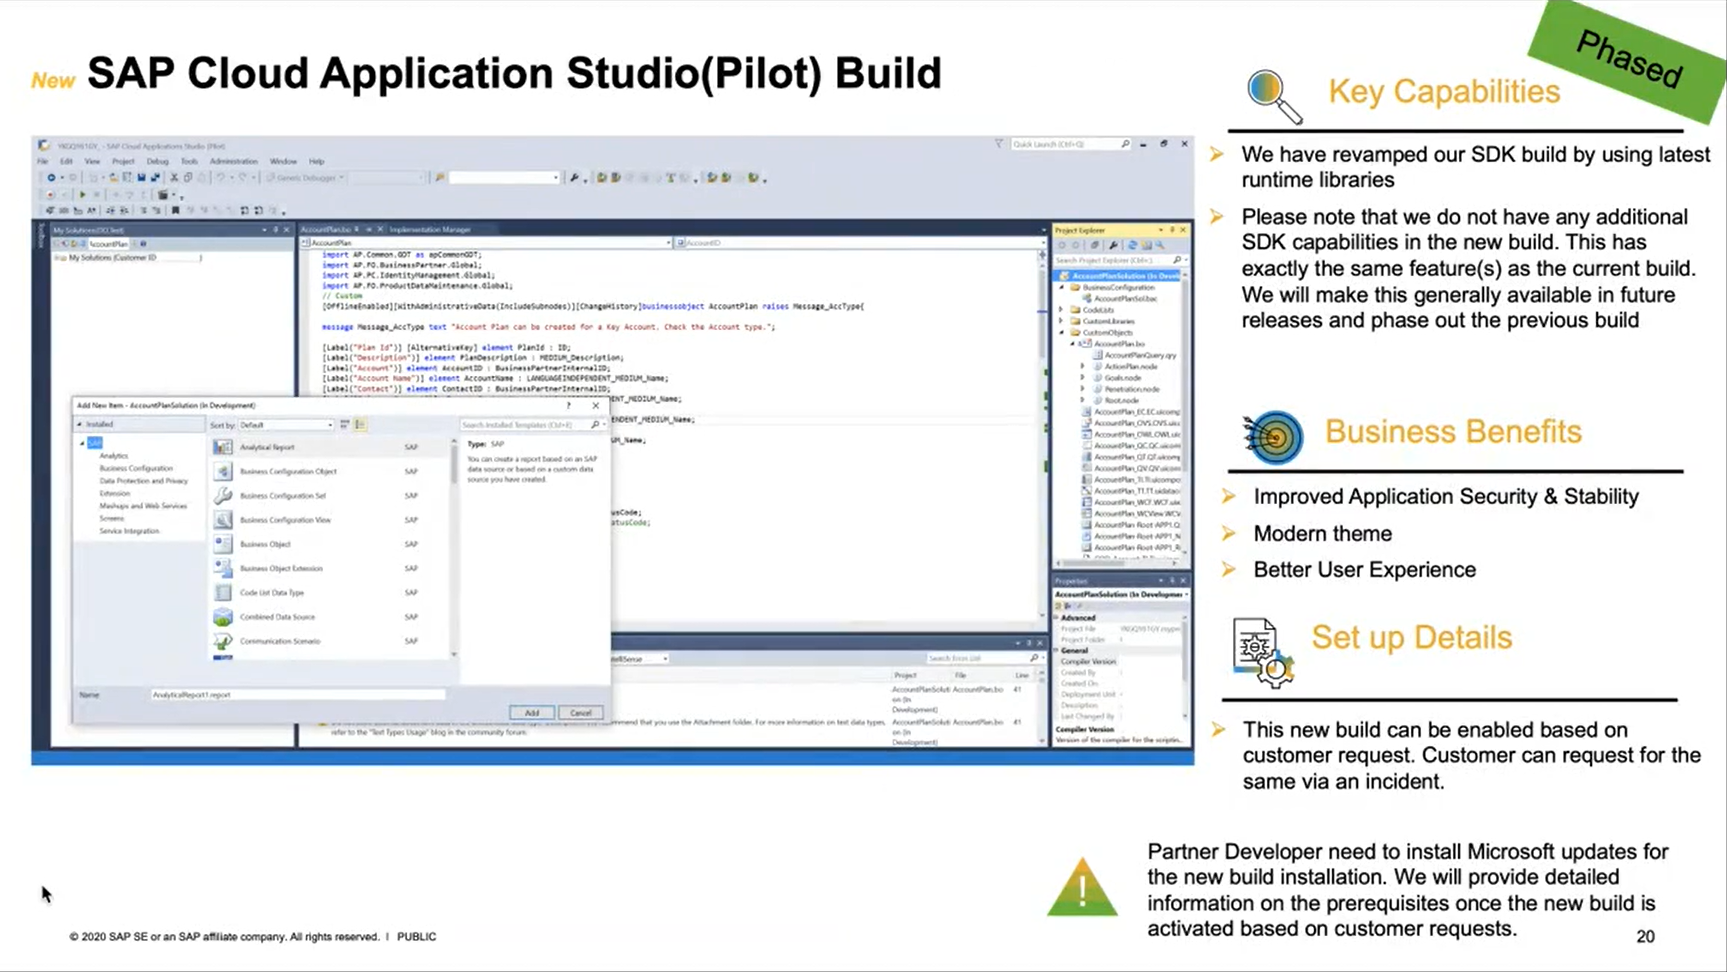This screenshot has height=972, width=1727.
Task: Click the Navigate Backward toolbar icon
Action: (51, 178)
